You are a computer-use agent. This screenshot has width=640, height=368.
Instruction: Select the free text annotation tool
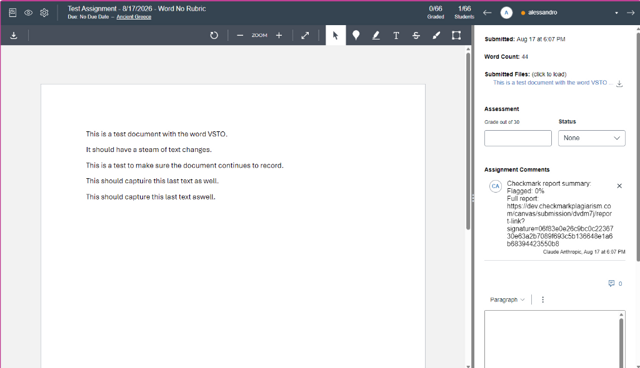click(396, 35)
